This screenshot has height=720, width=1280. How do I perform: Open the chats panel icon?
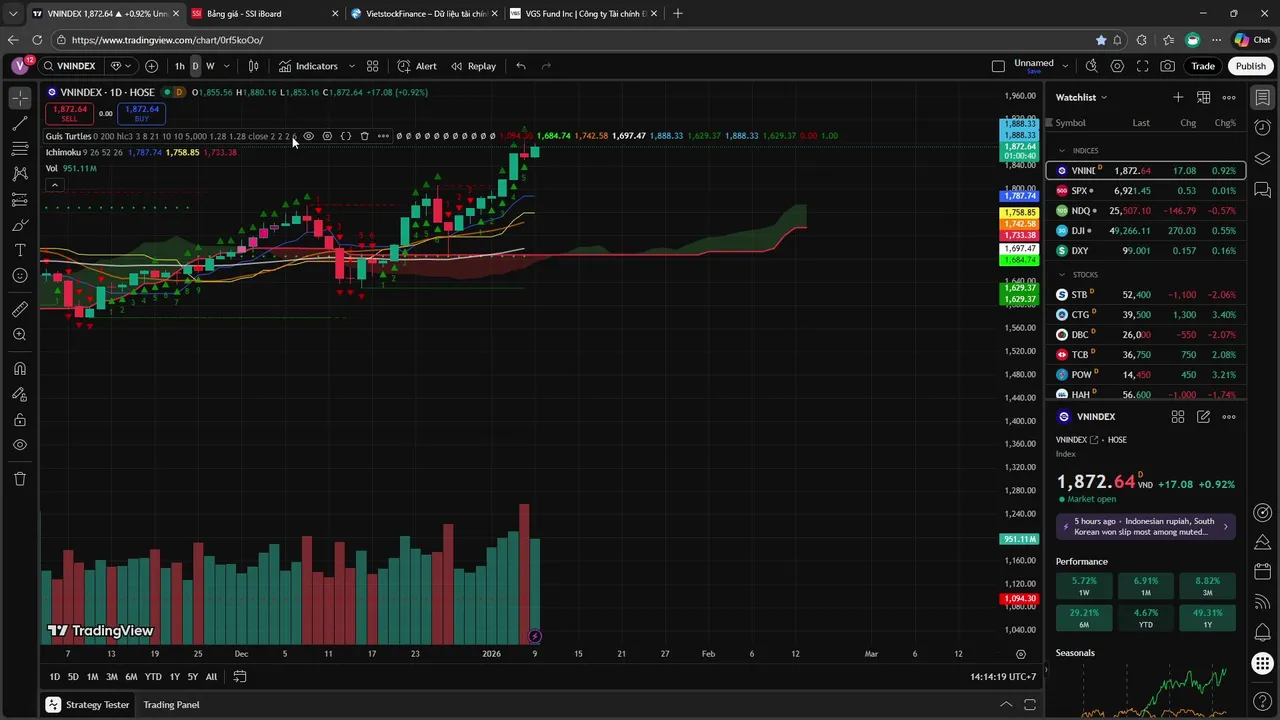pyautogui.click(x=1263, y=190)
